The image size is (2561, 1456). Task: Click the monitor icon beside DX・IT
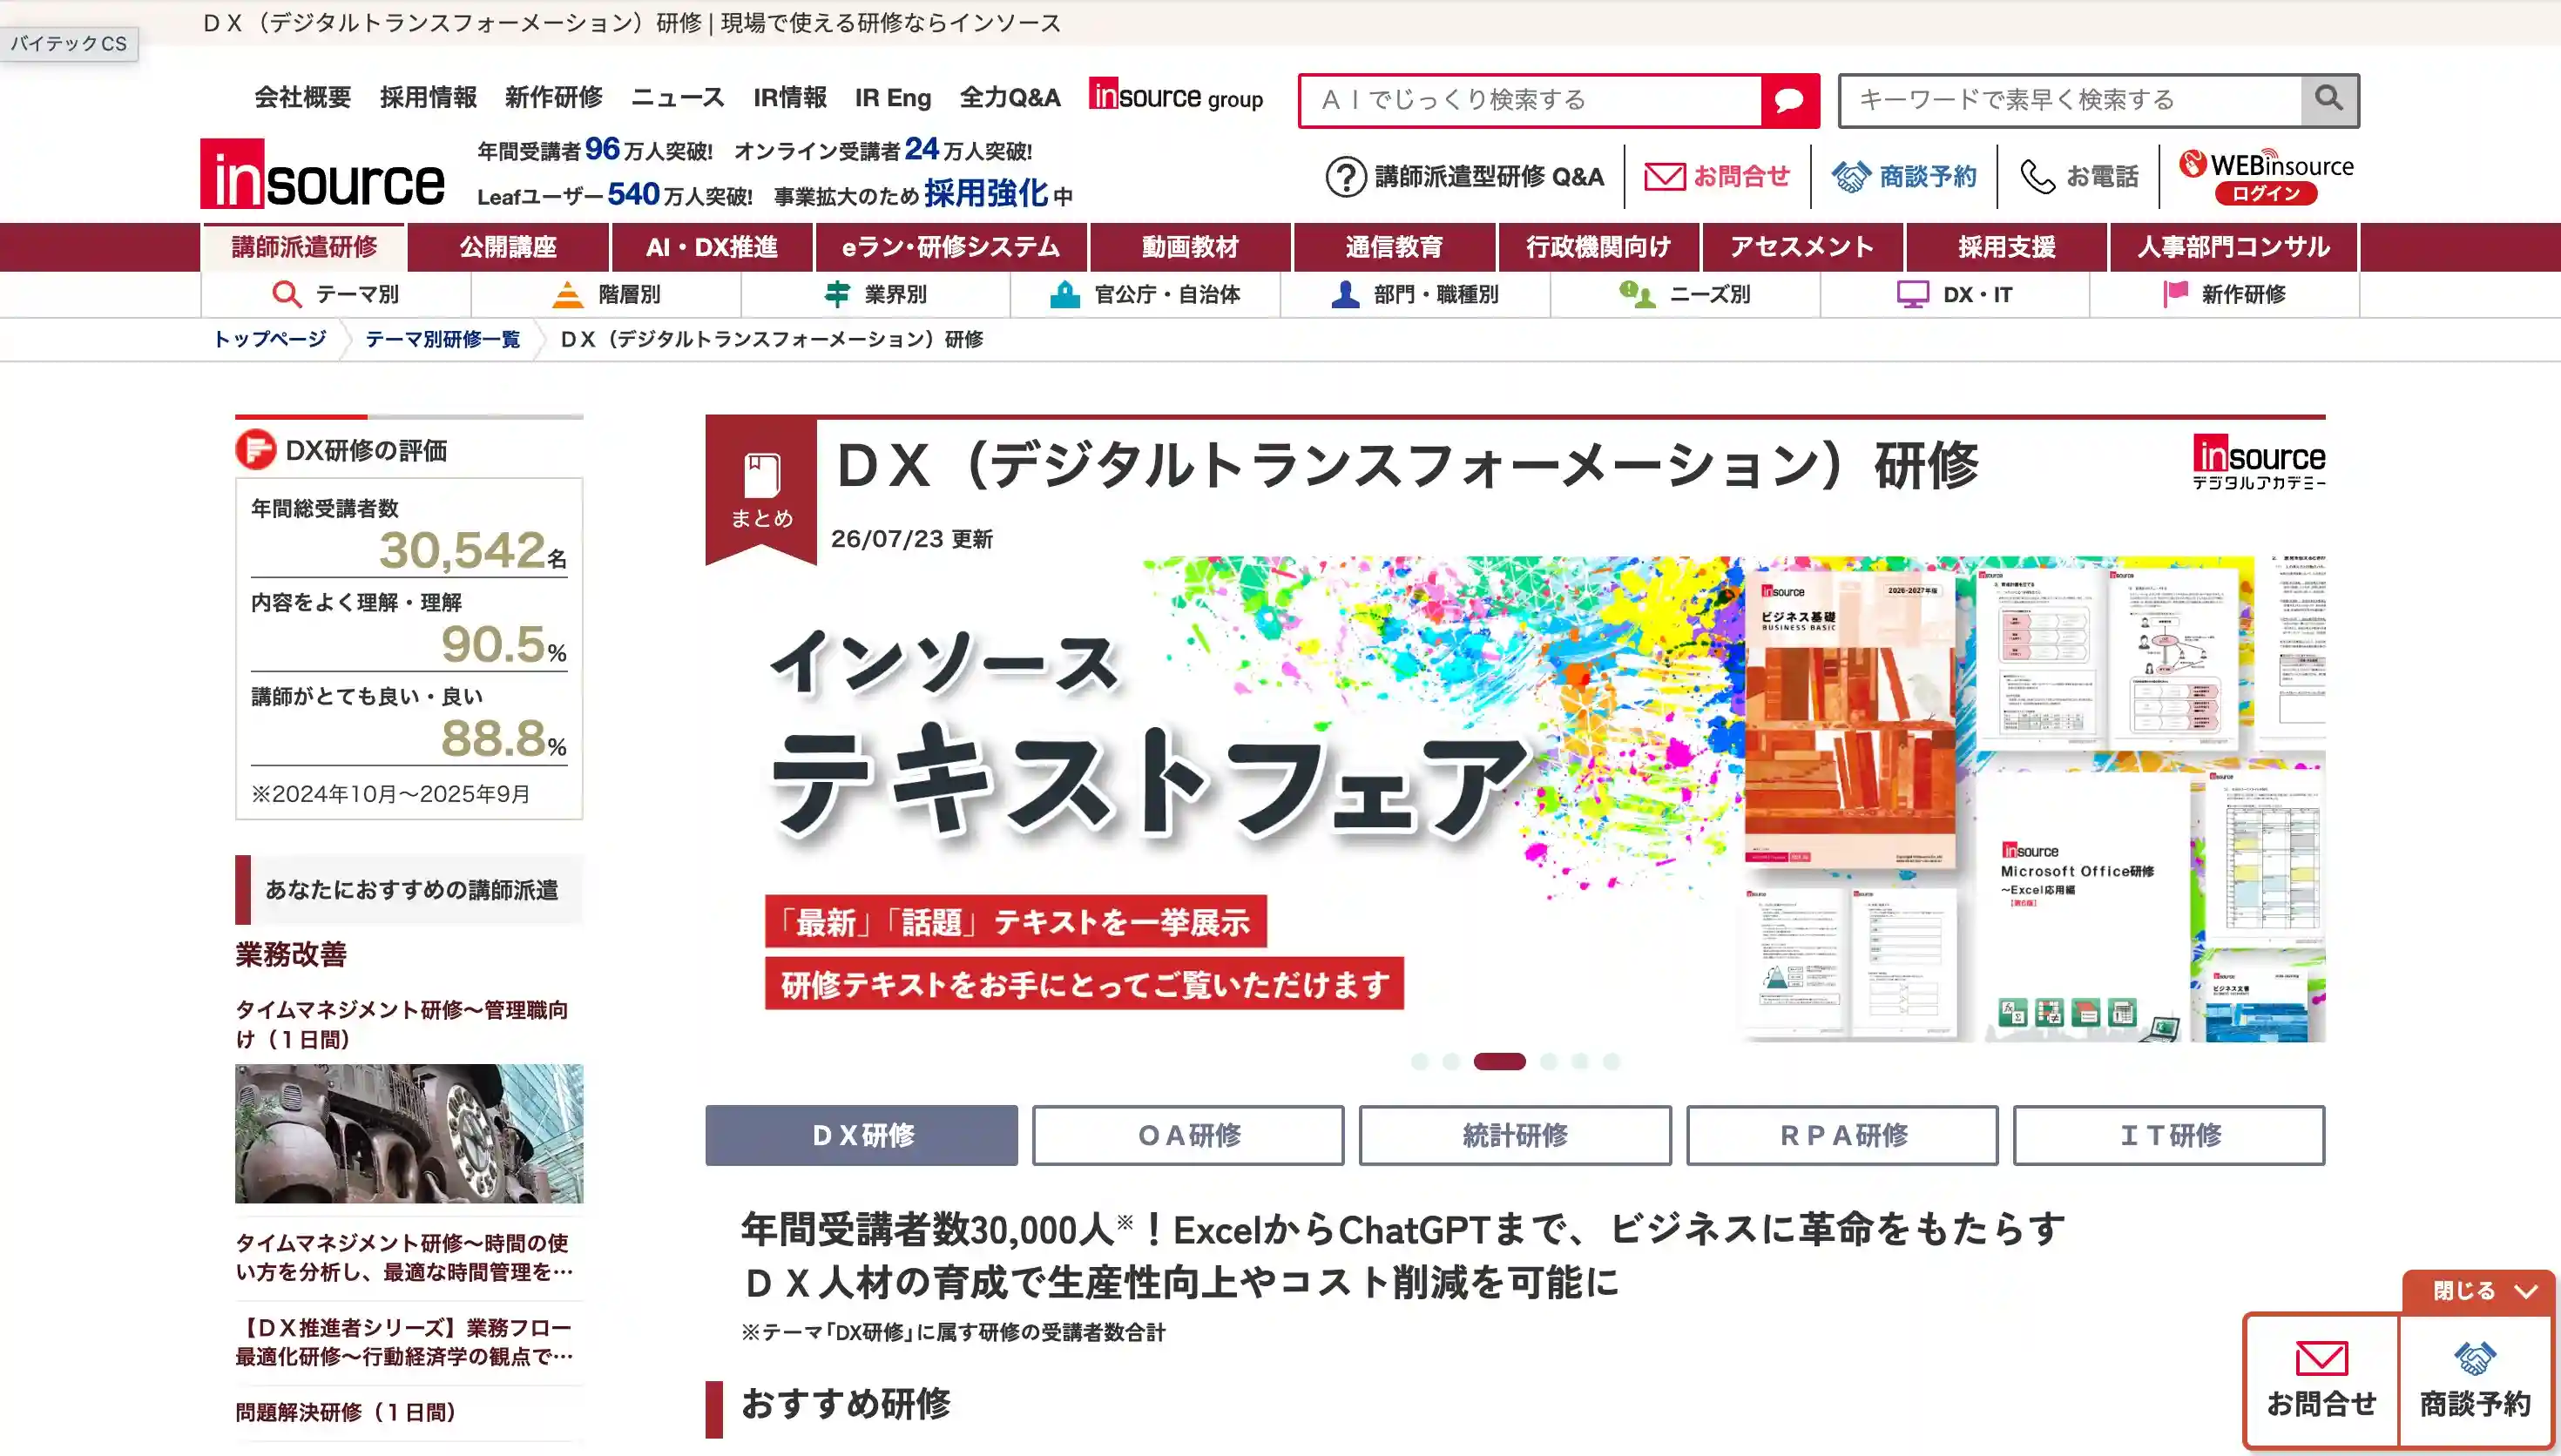[1912, 294]
